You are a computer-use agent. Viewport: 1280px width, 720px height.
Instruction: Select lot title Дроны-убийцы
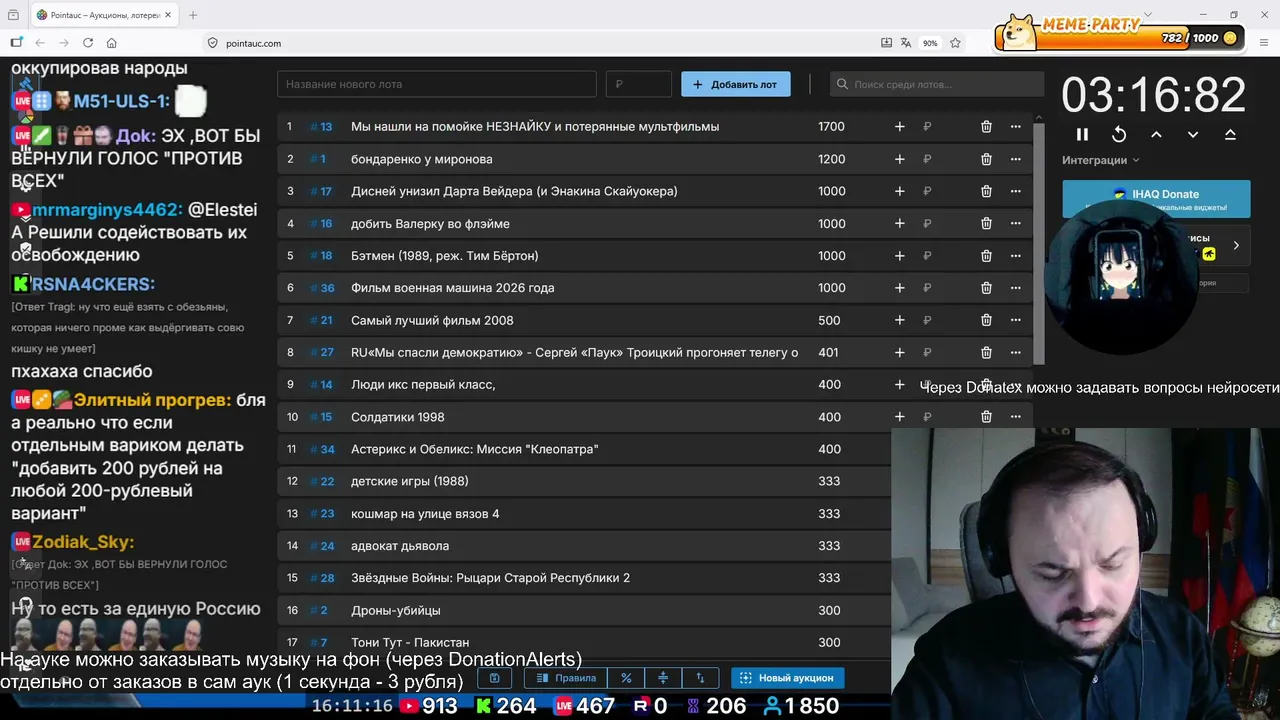click(396, 610)
